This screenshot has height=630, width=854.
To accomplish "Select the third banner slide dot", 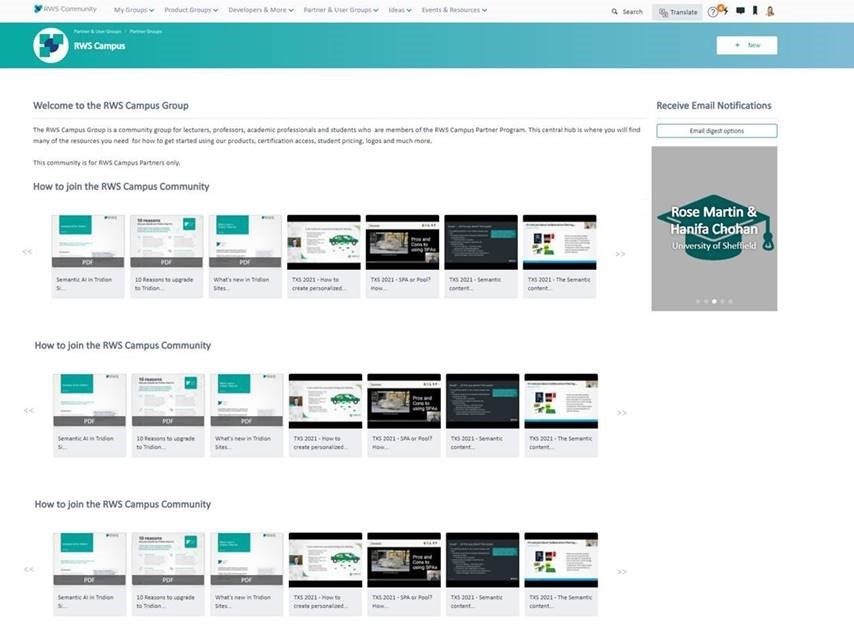I will 715,301.
